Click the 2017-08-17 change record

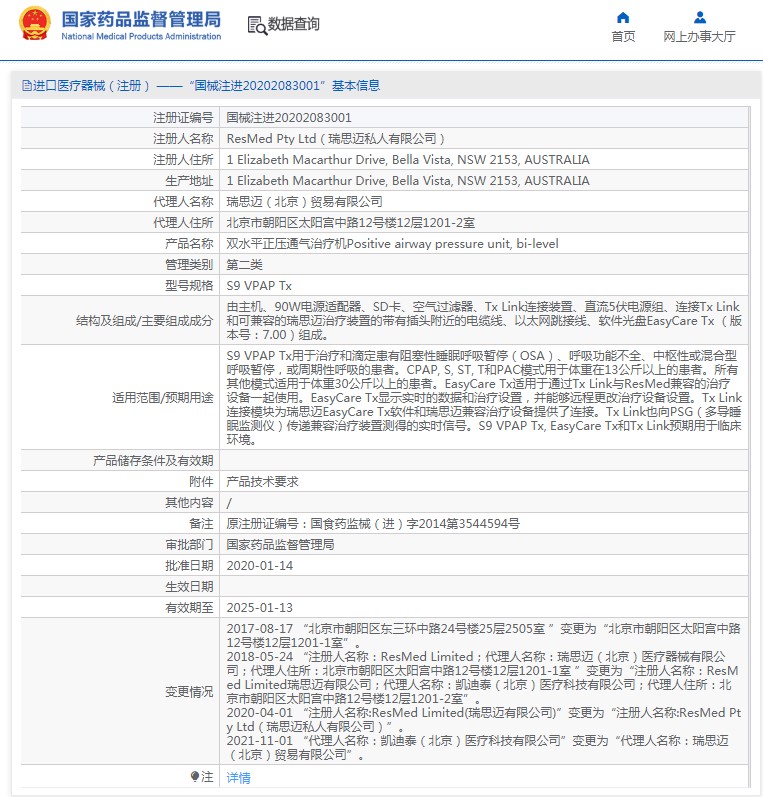[x=483, y=635]
